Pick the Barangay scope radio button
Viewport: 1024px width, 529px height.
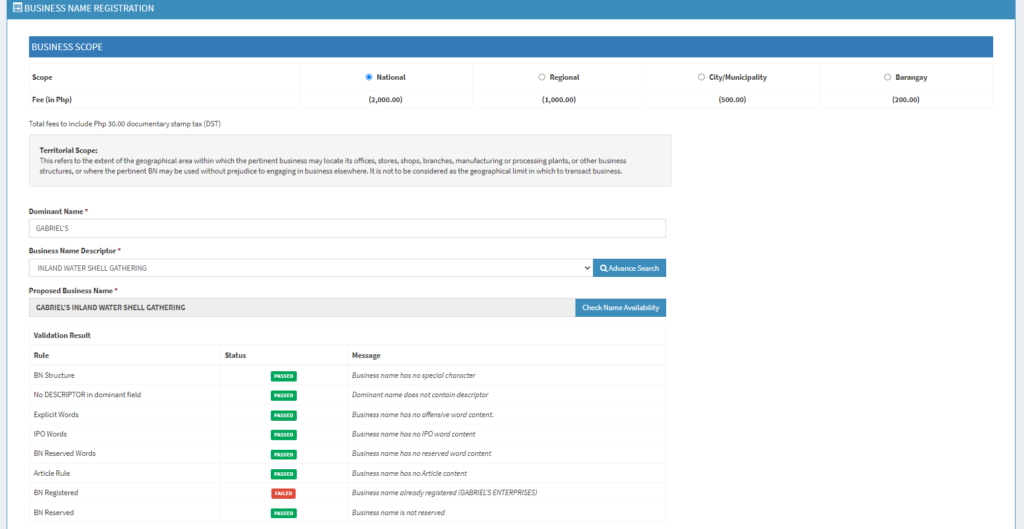click(887, 77)
